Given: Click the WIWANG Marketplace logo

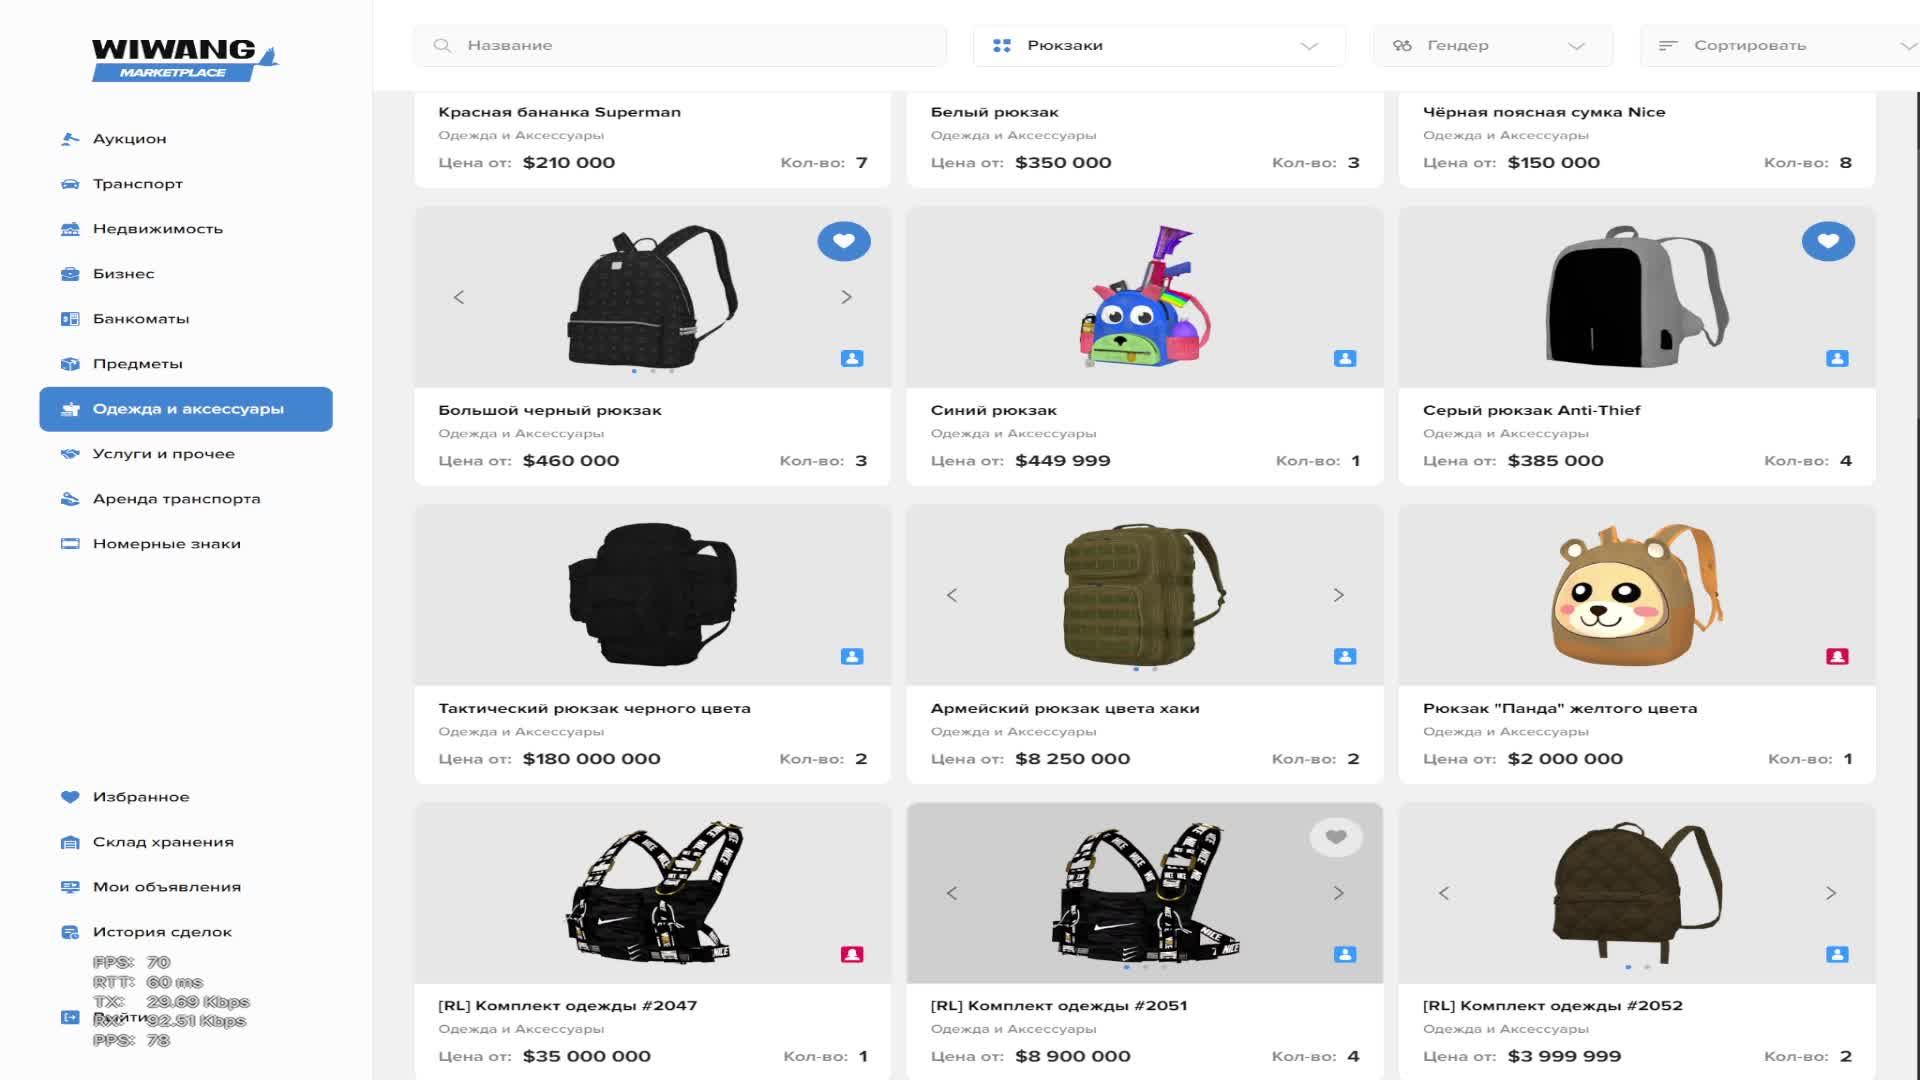Looking at the screenshot, I should (x=183, y=59).
